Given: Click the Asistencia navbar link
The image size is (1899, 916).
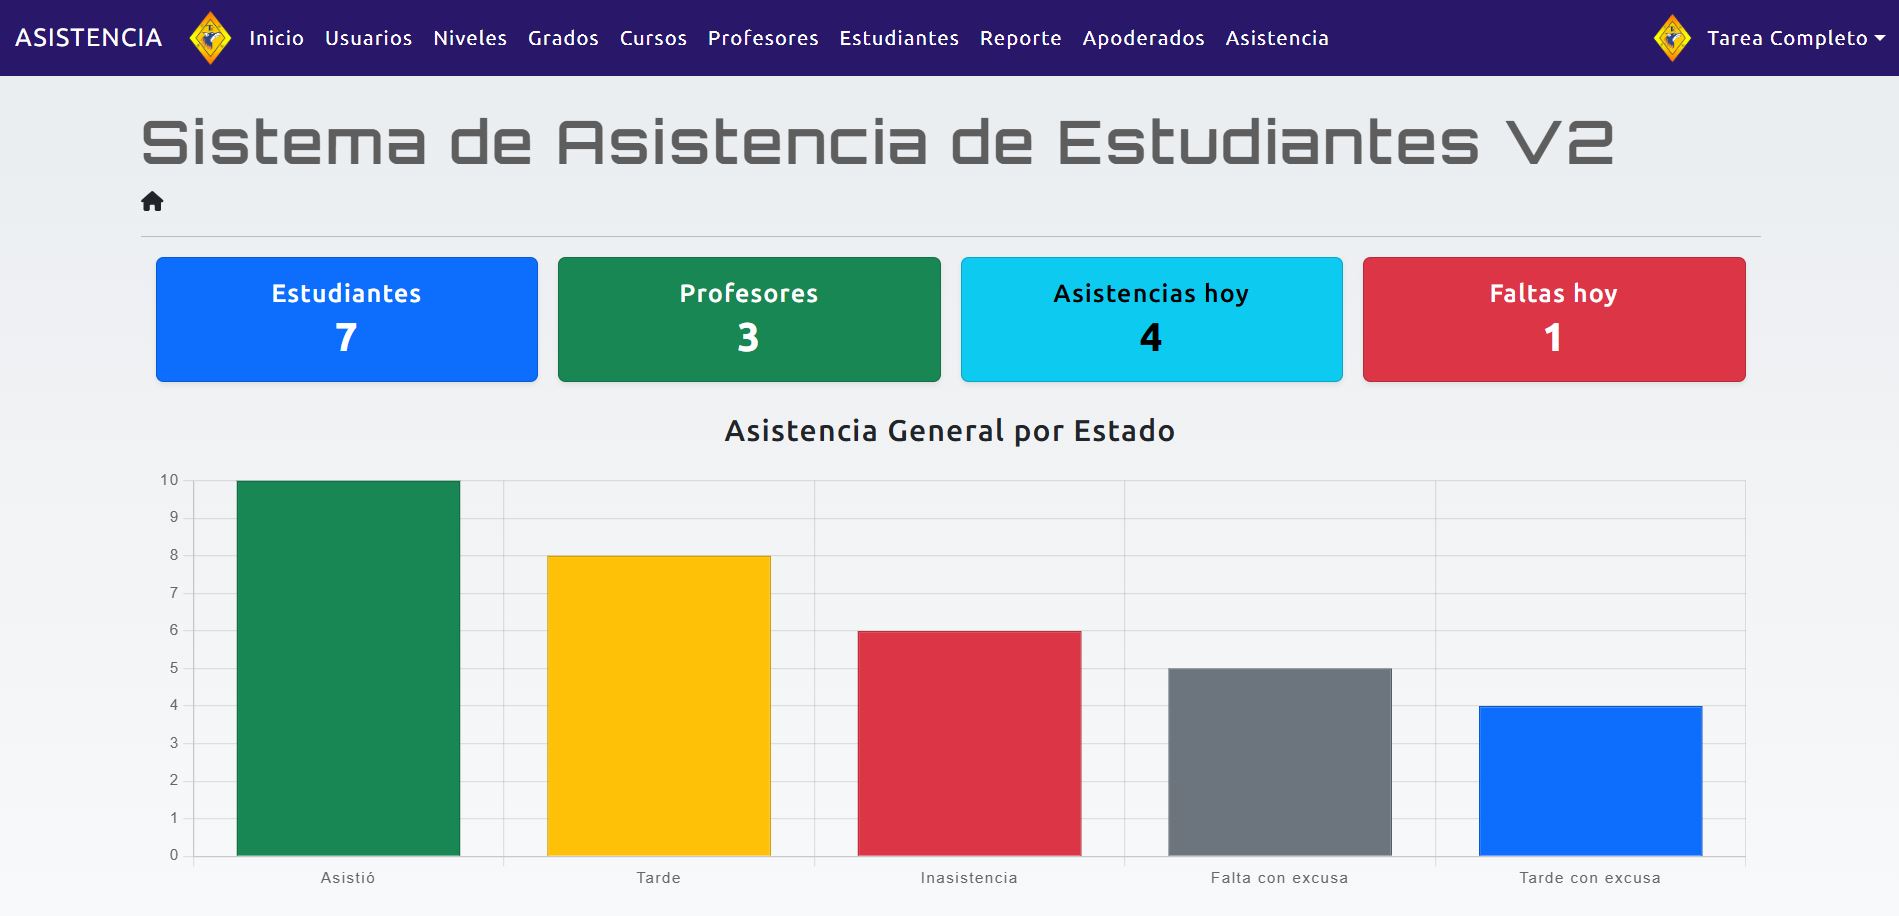Looking at the screenshot, I should [x=1277, y=38].
